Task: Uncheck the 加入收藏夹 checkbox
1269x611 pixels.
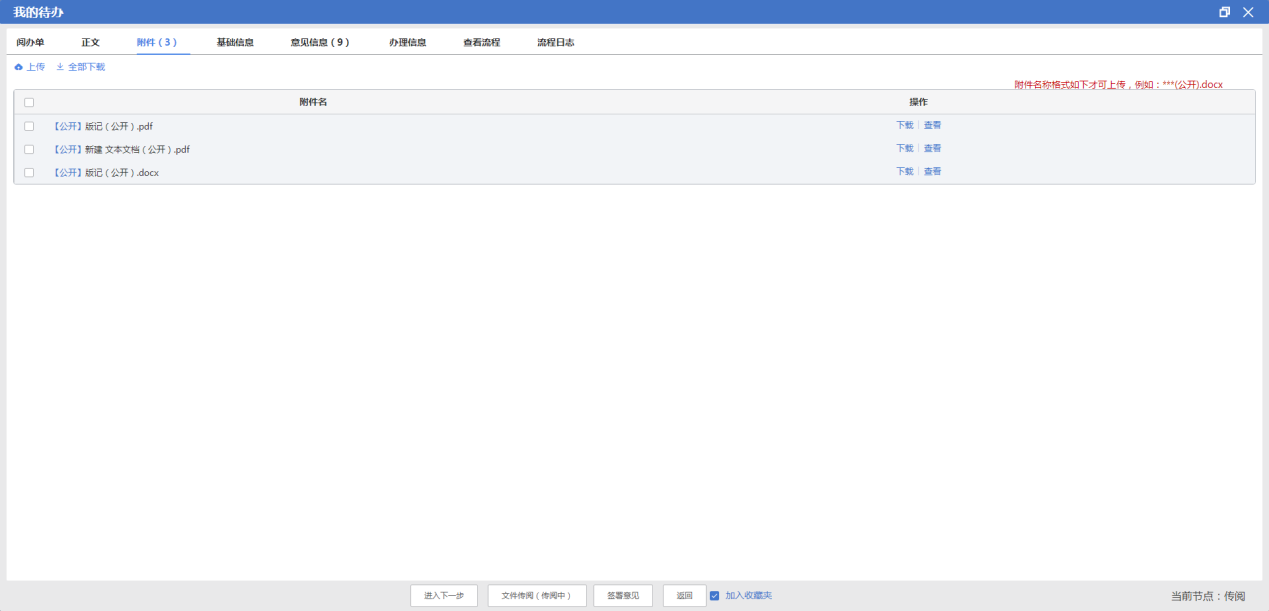Action: coord(714,596)
